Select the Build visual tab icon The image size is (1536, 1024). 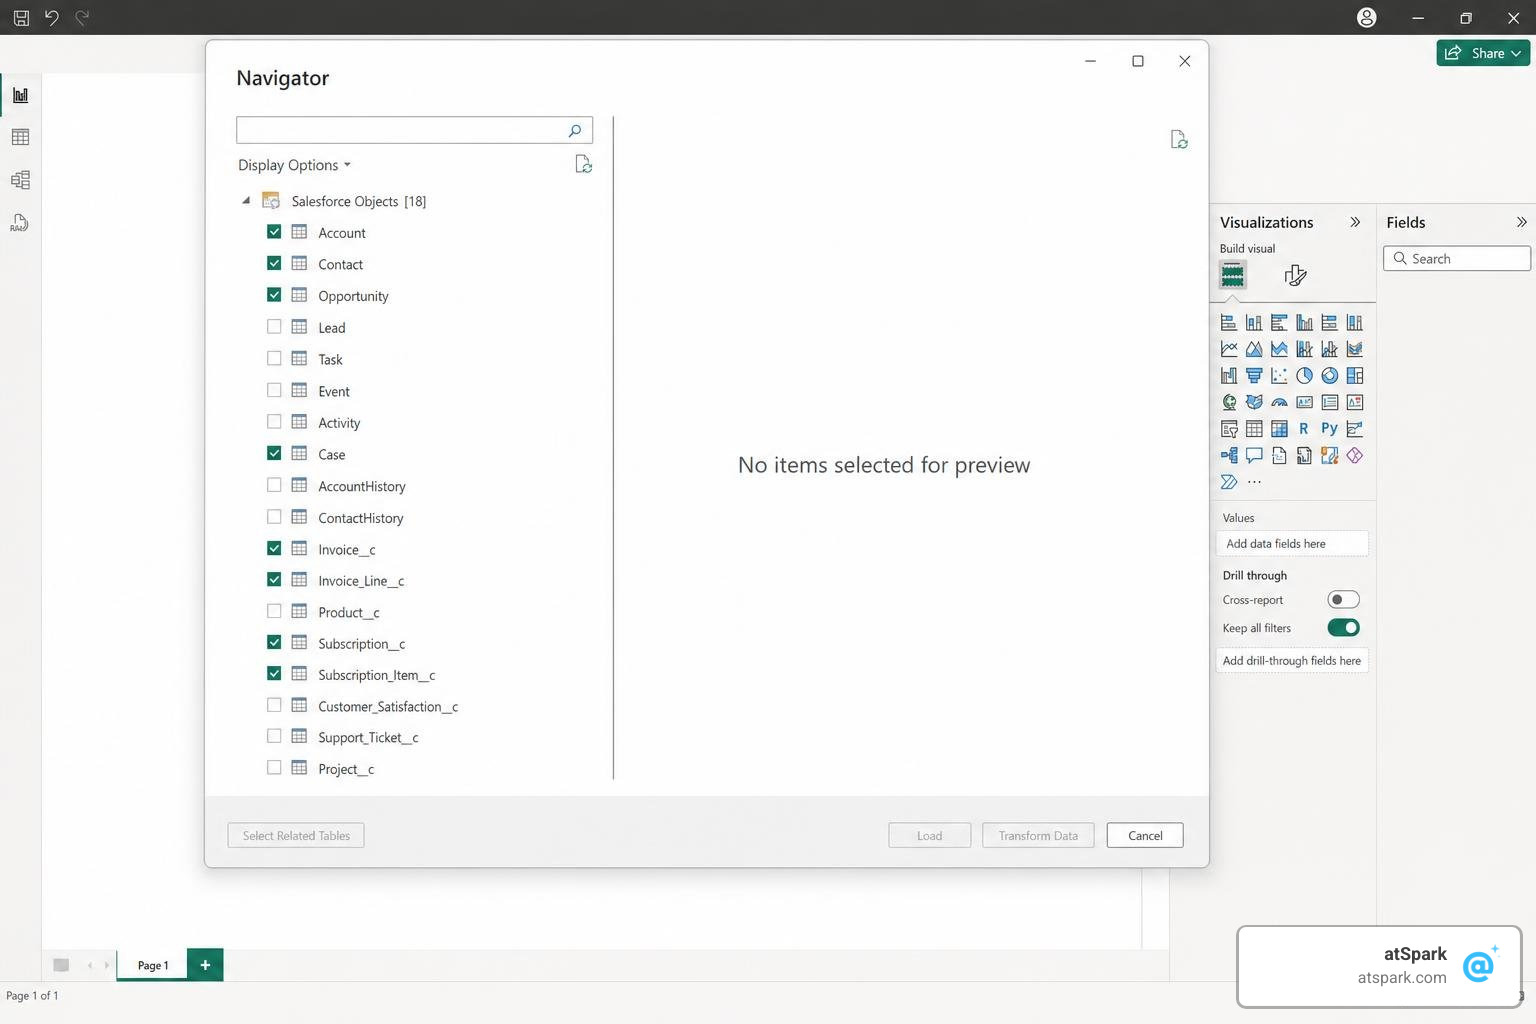(x=1232, y=275)
